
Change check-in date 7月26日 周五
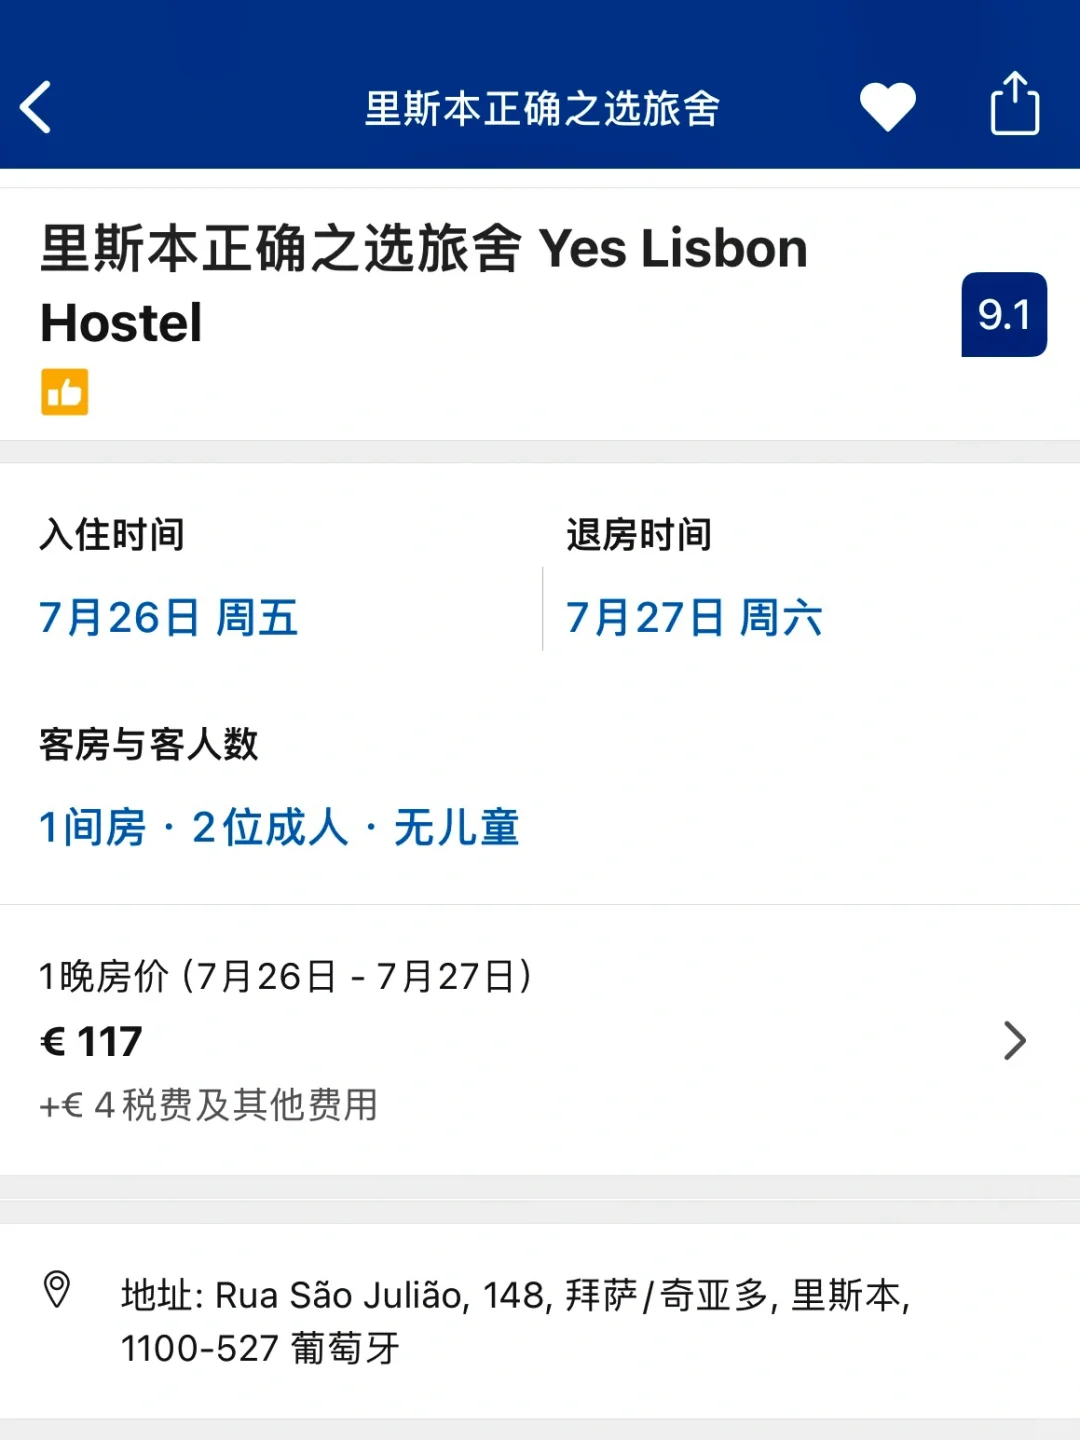(169, 618)
